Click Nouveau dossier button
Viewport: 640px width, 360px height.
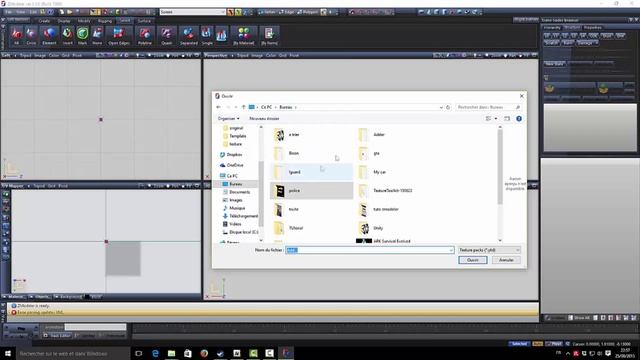pos(264,118)
